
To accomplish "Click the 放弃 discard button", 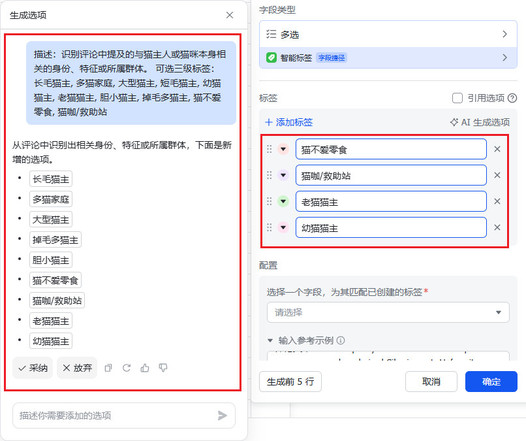I will click(x=77, y=368).
